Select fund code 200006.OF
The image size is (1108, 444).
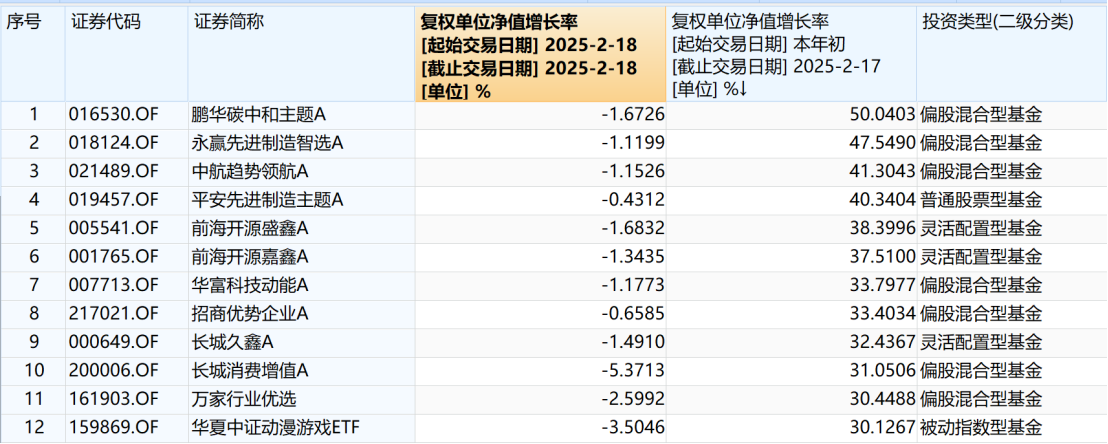tap(113, 370)
